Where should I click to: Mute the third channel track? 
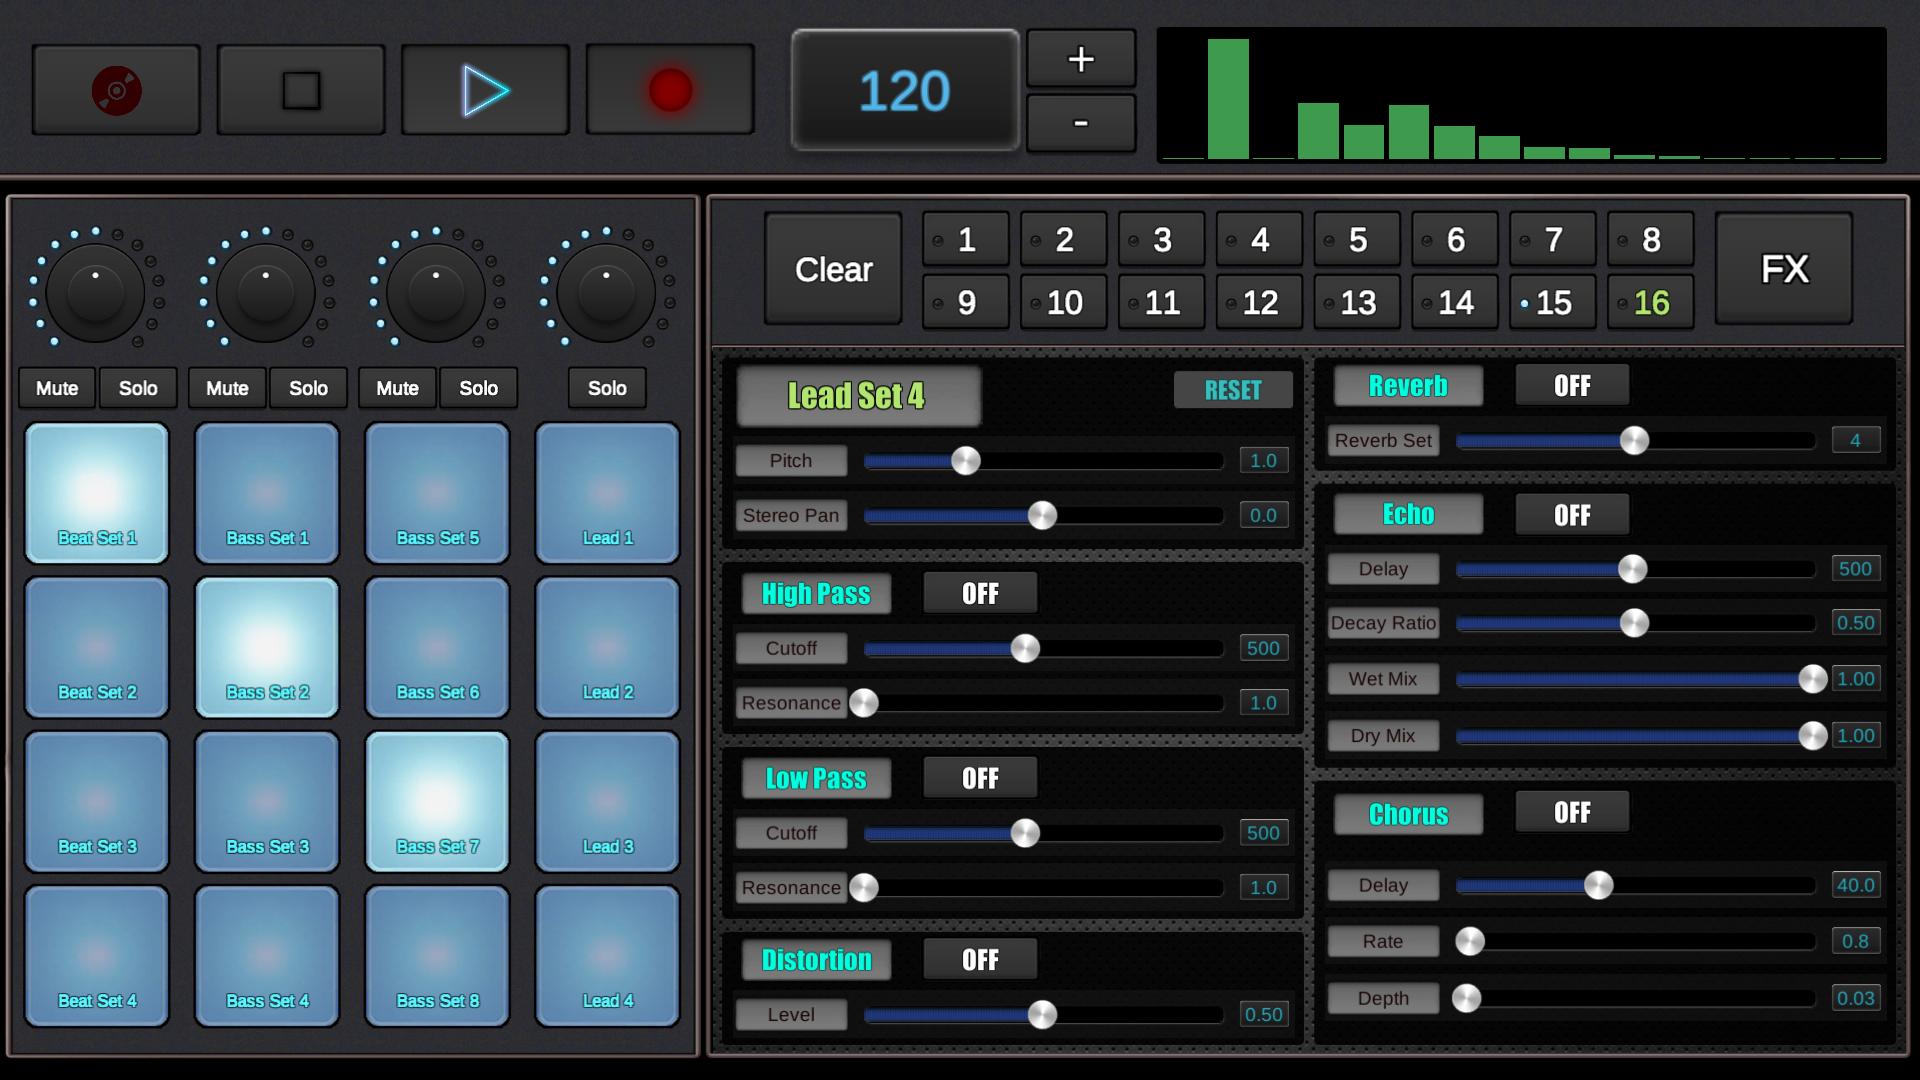tap(398, 388)
